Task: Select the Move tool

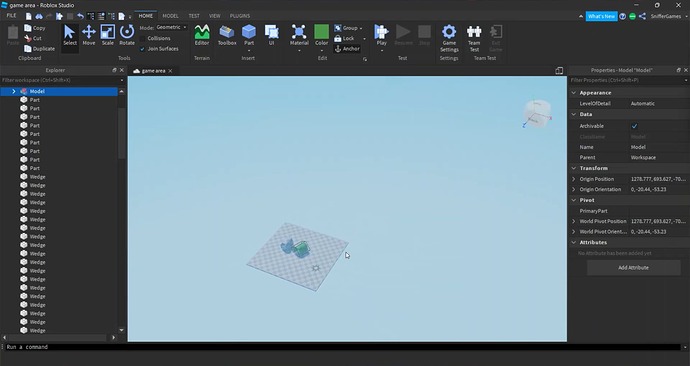Action: tap(88, 35)
